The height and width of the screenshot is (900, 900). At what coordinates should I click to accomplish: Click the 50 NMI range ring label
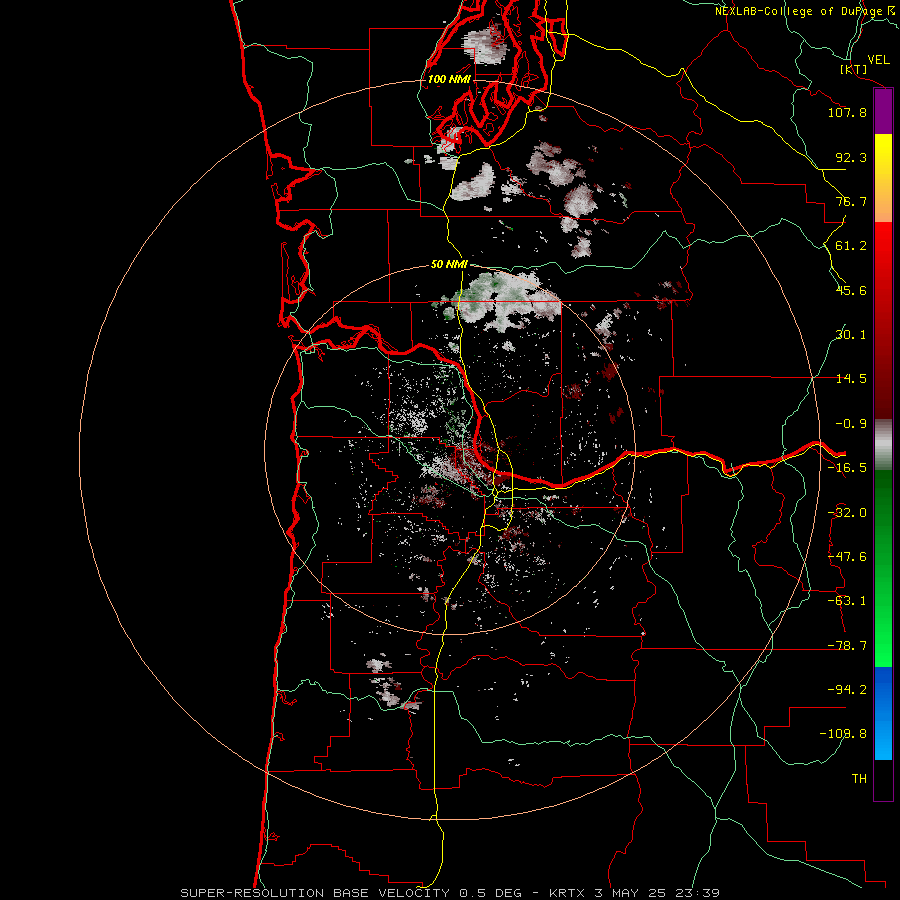(x=449, y=264)
